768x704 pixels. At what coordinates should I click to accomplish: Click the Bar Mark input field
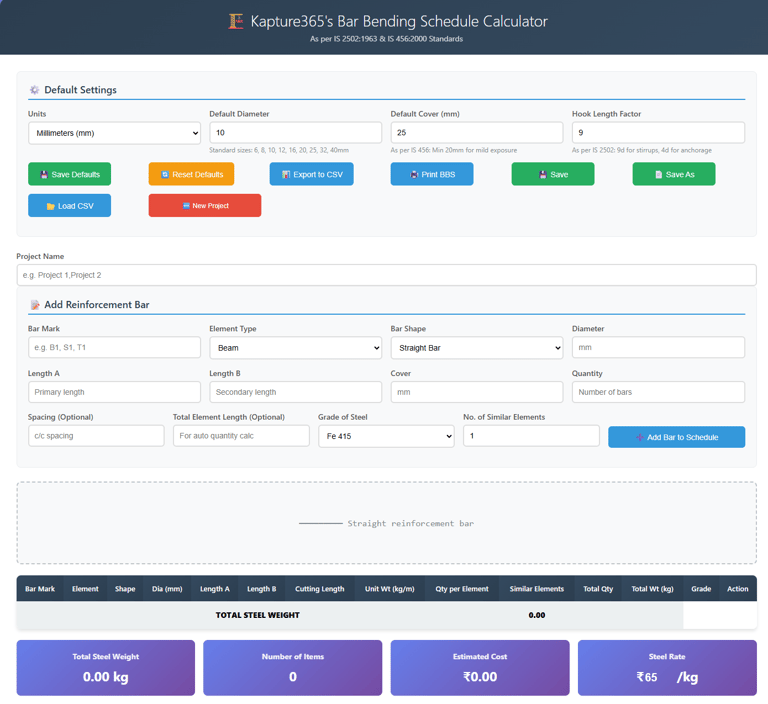point(114,347)
